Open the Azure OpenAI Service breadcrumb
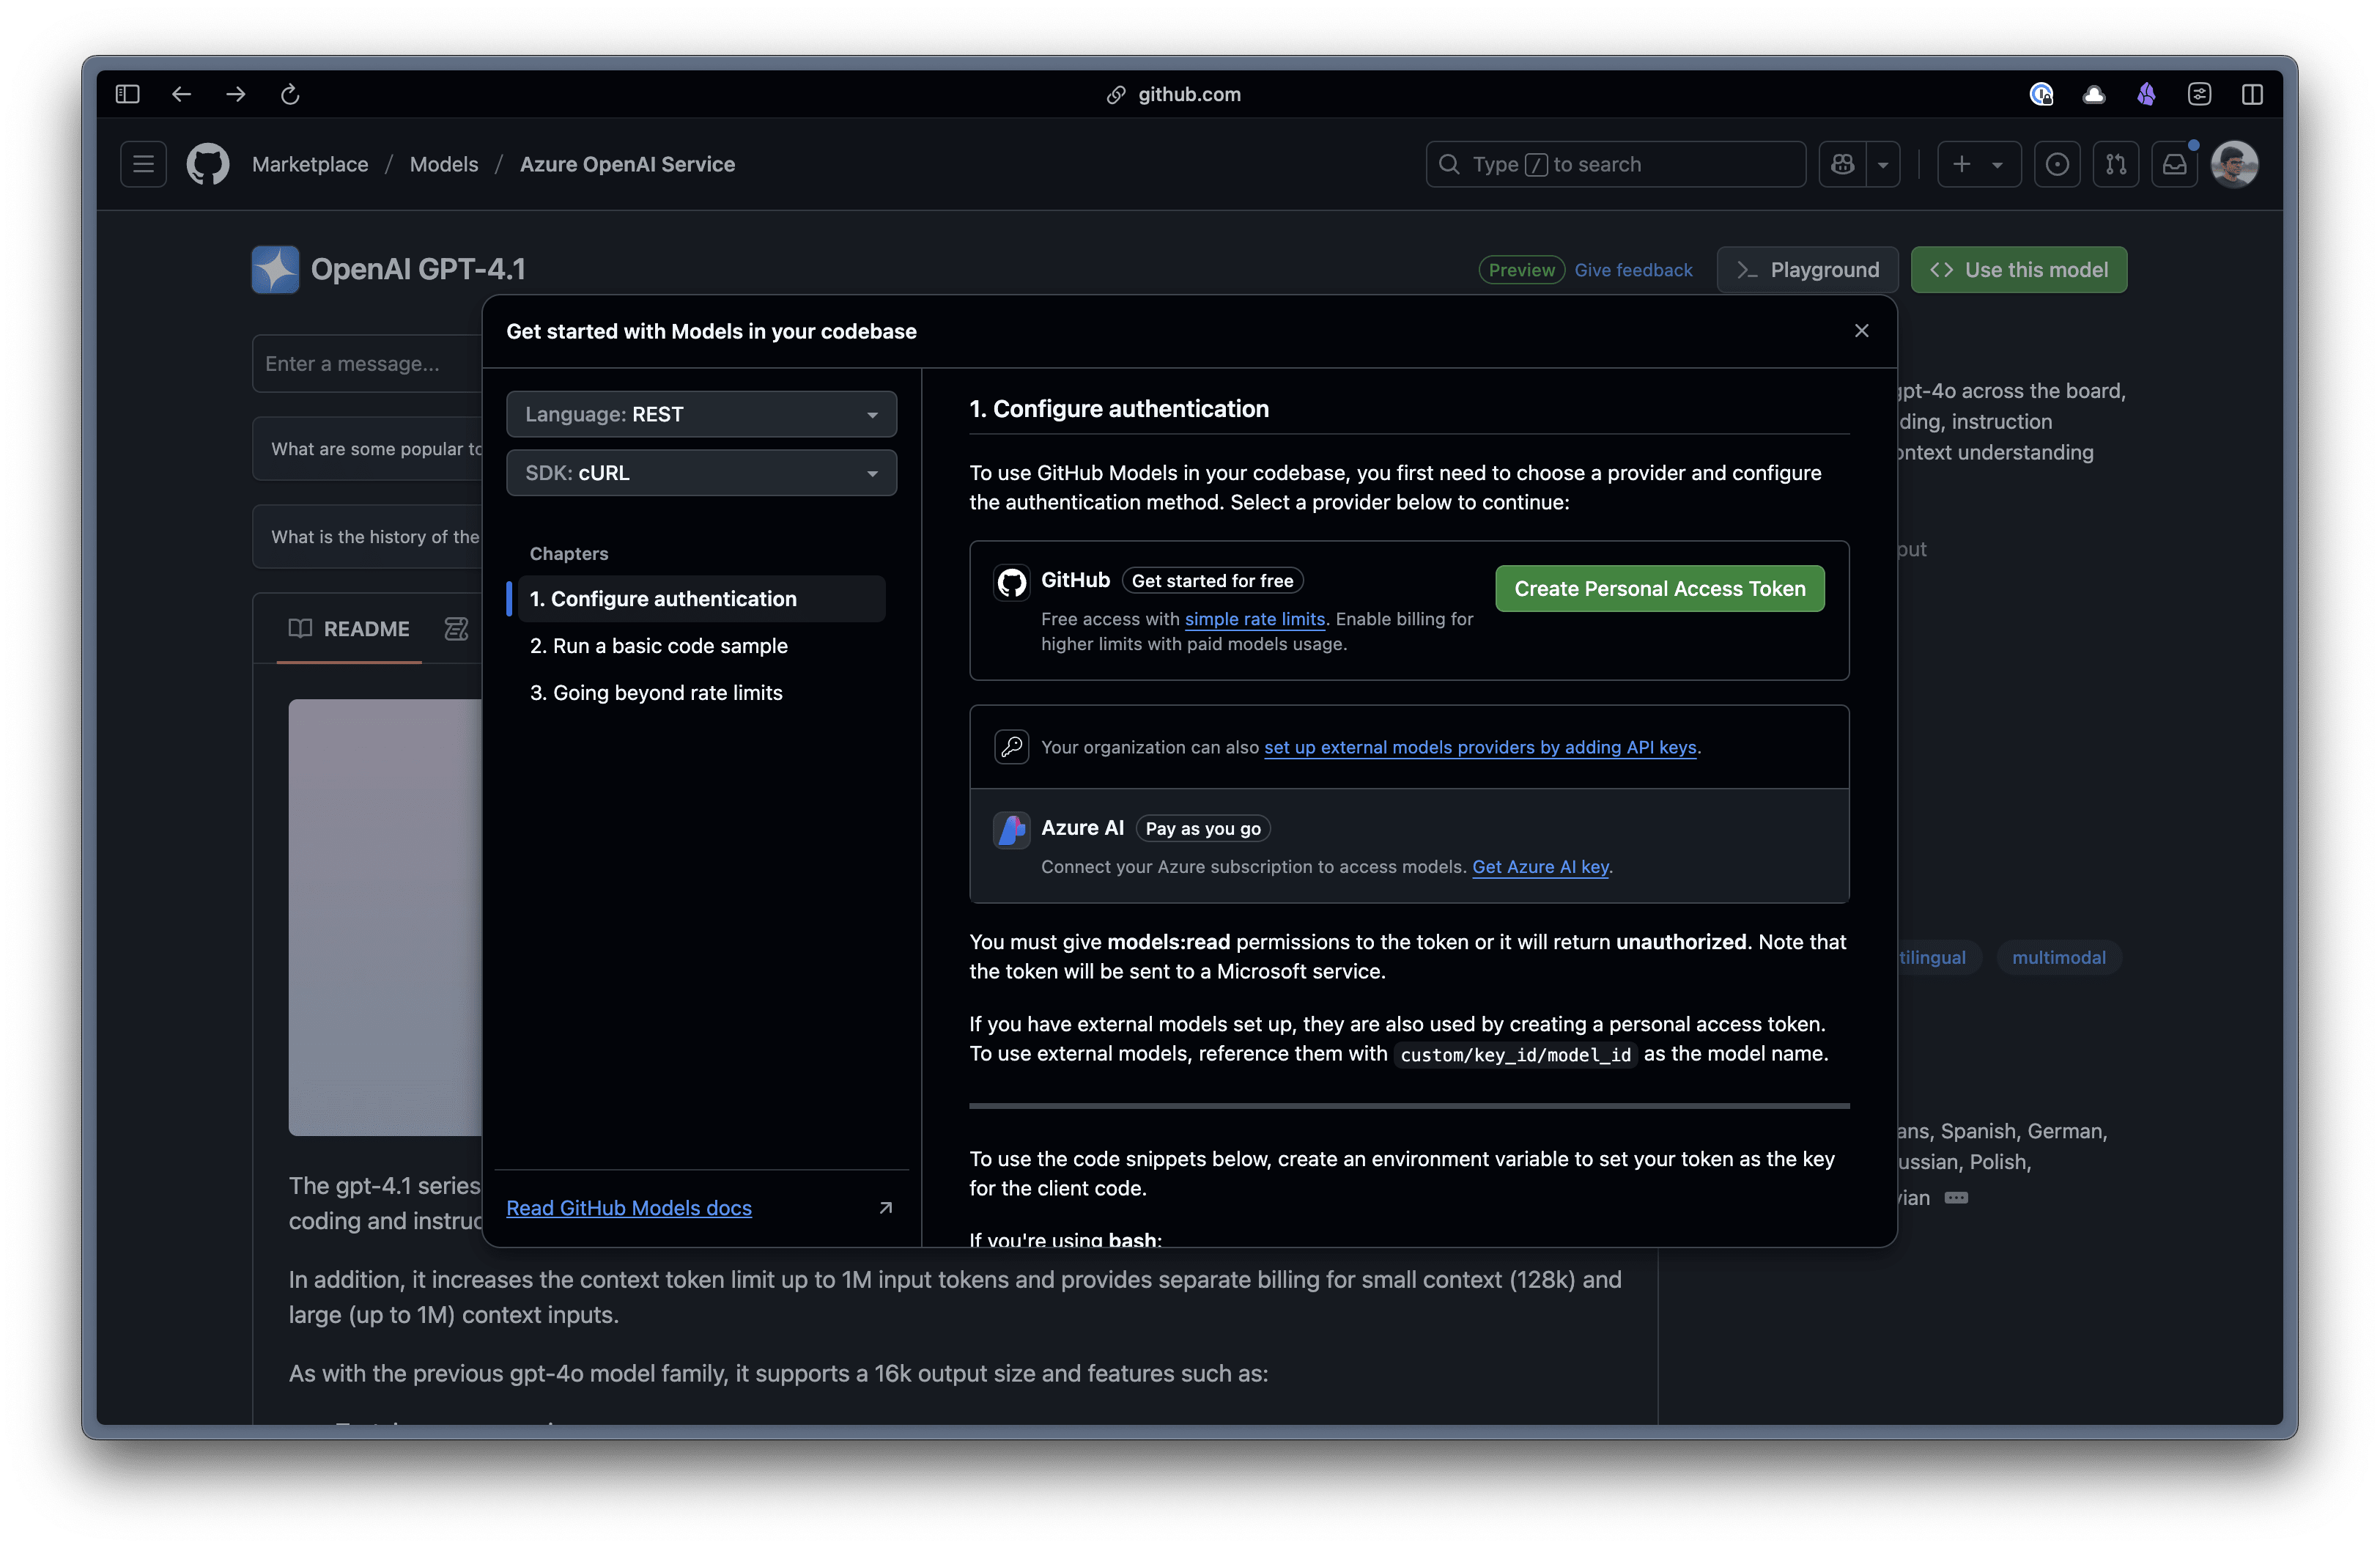The width and height of the screenshot is (2380, 1548). tap(627, 164)
